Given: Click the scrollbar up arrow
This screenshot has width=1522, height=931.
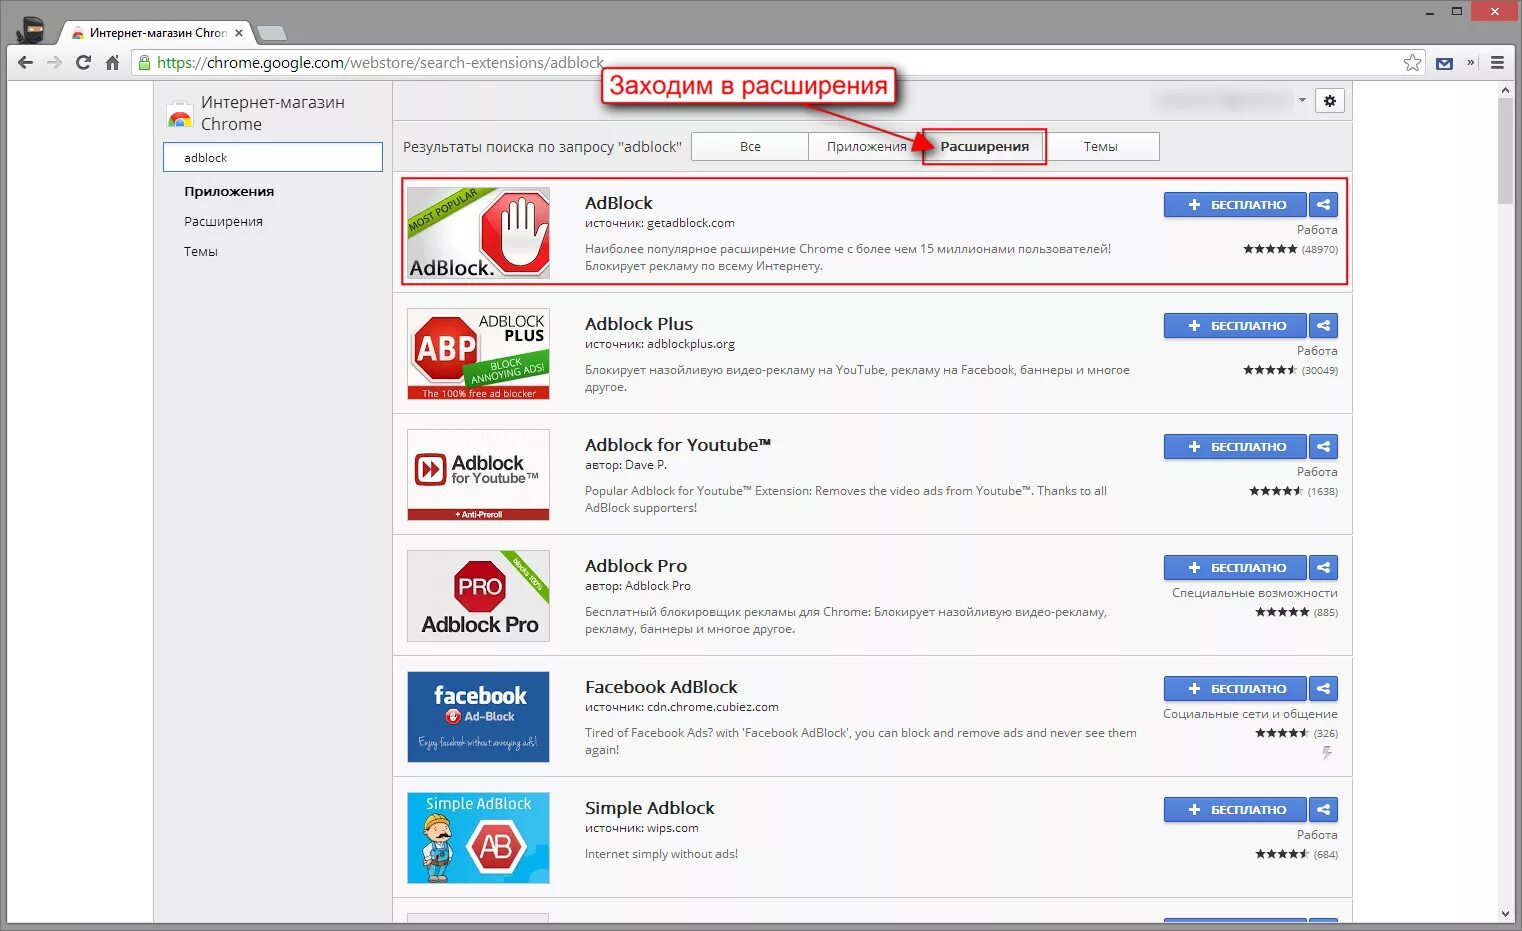Looking at the screenshot, I should (1505, 90).
